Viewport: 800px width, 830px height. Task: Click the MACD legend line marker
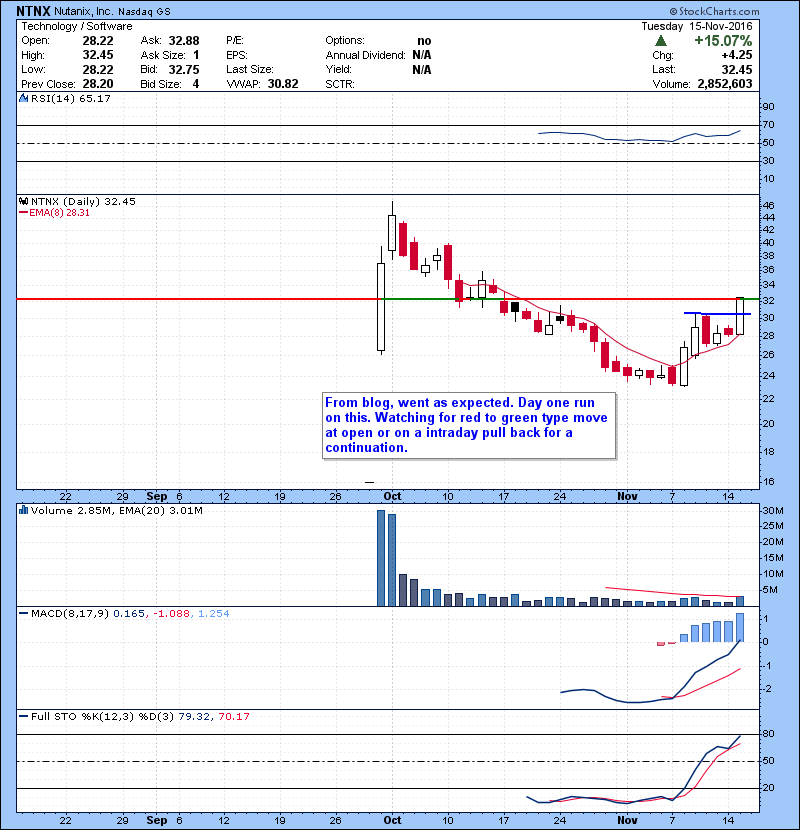23,614
